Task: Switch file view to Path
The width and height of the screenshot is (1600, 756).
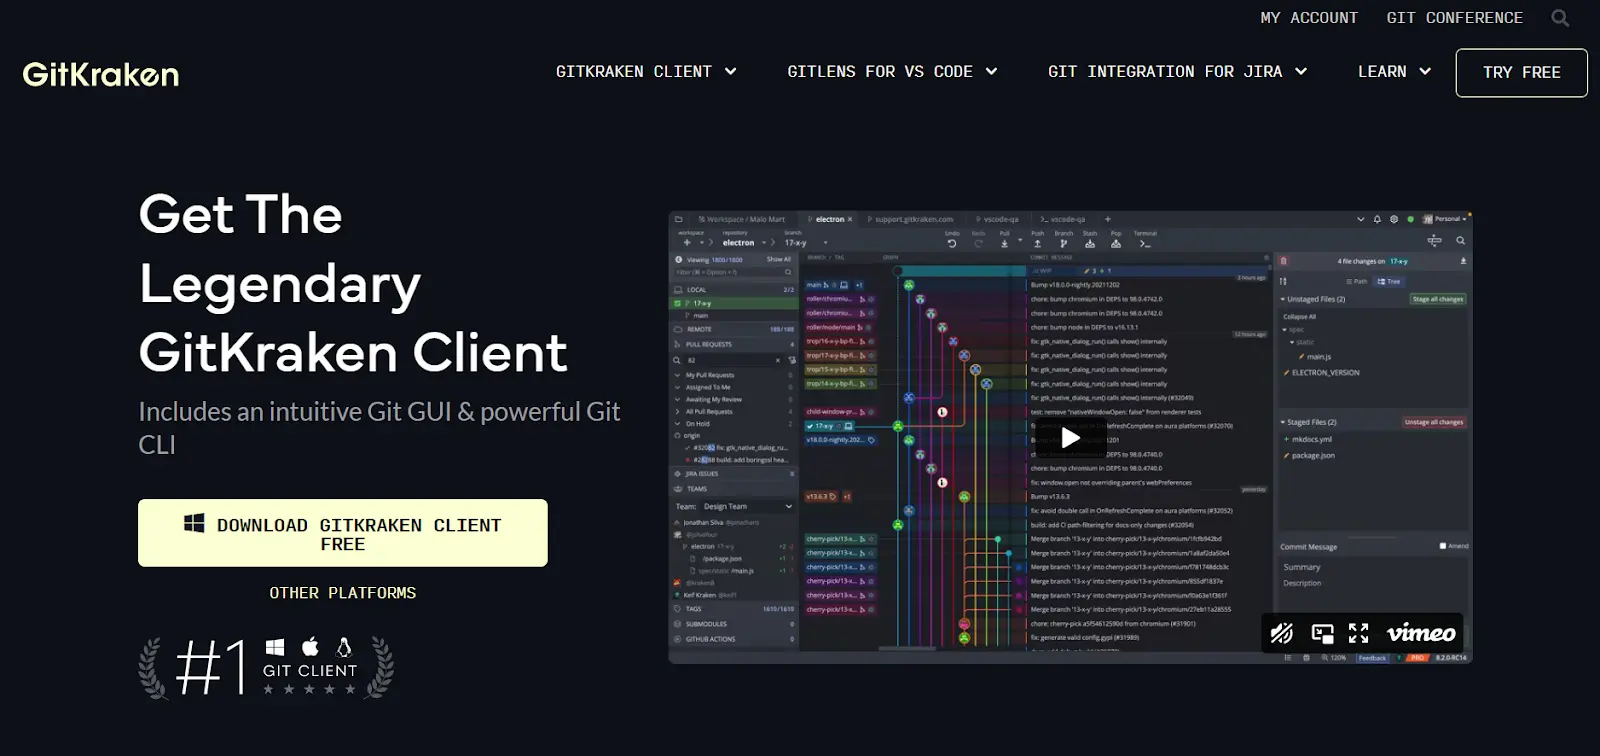Action: pos(1356,281)
